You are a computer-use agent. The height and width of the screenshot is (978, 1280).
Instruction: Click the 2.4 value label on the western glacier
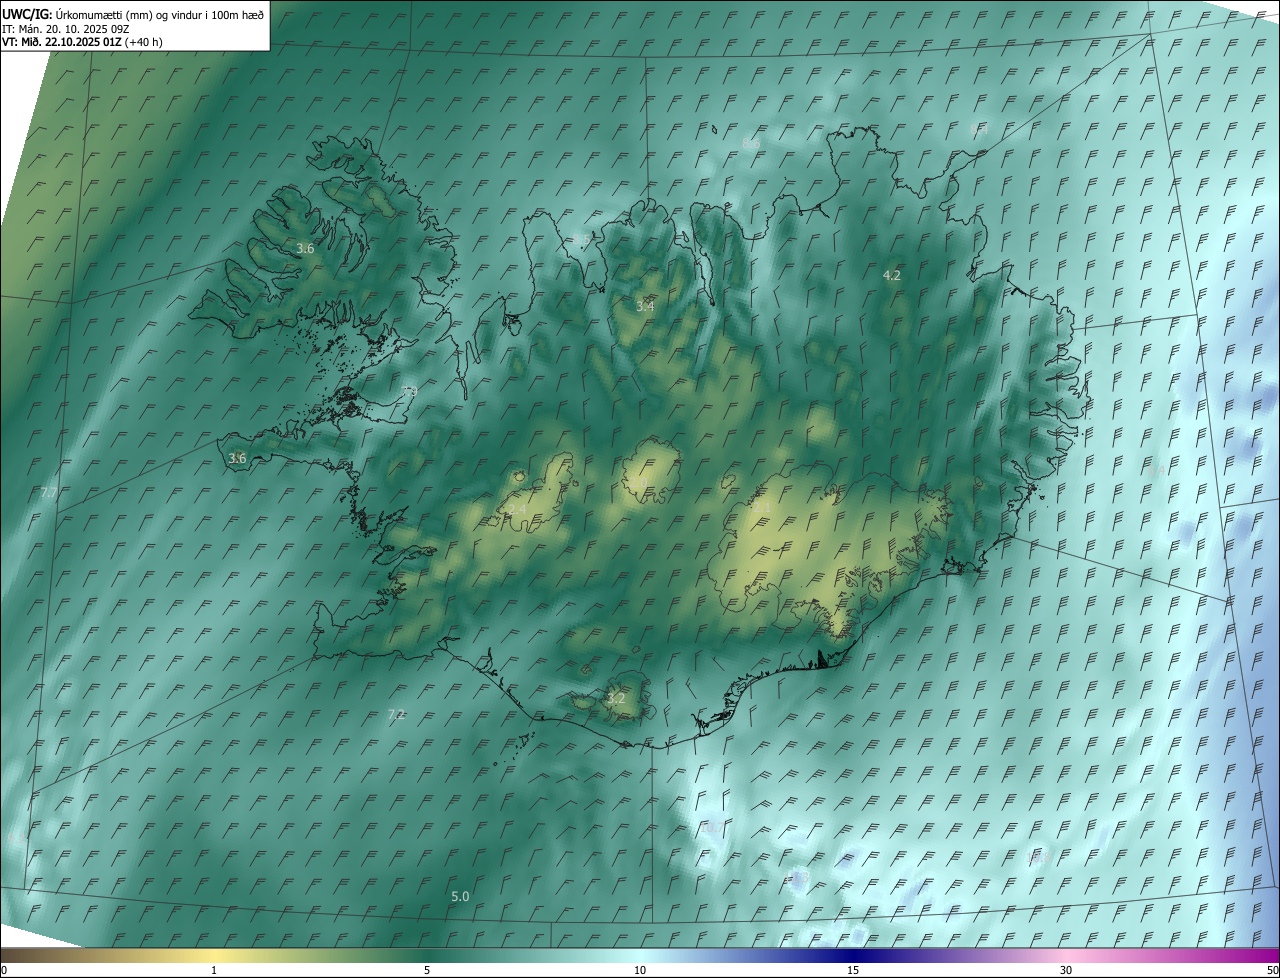(517, 509)
